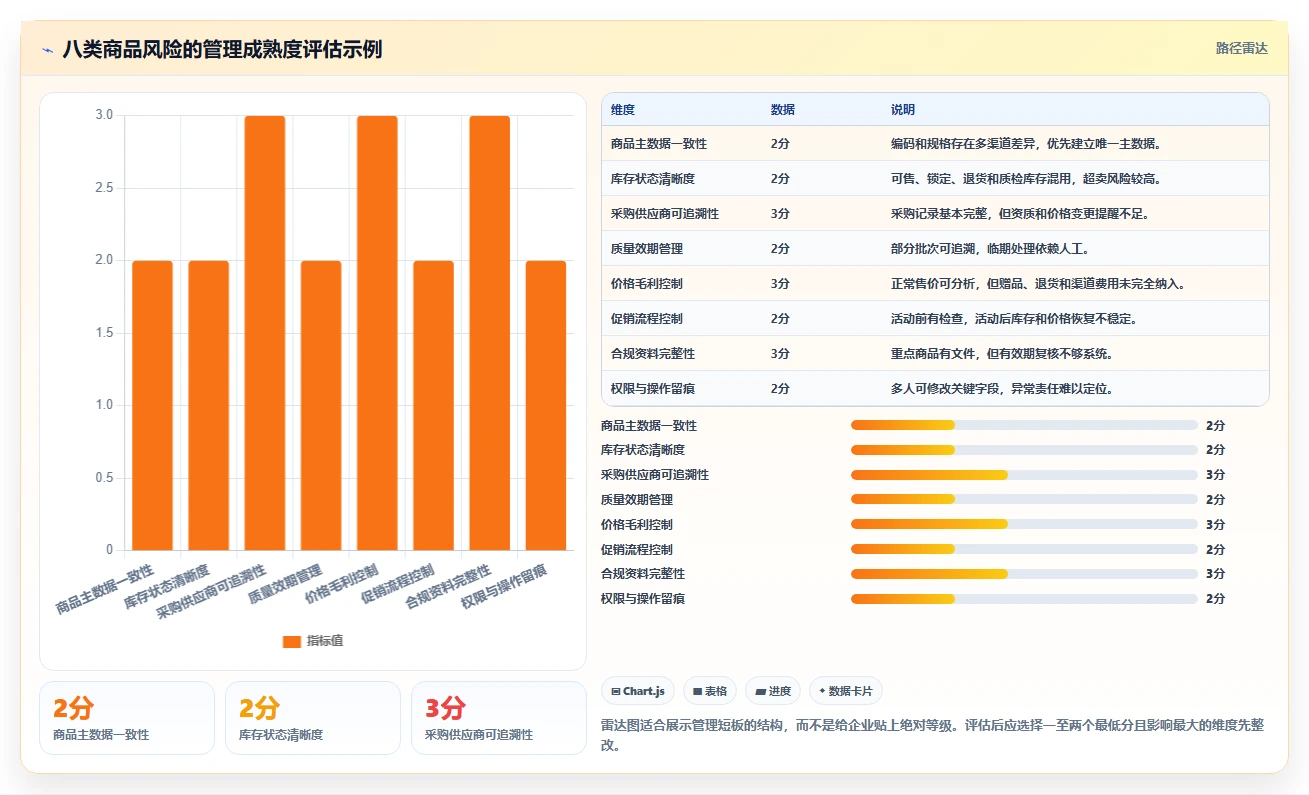Click the 3分 score in 合规资料完整性 table row

point(780,354)
